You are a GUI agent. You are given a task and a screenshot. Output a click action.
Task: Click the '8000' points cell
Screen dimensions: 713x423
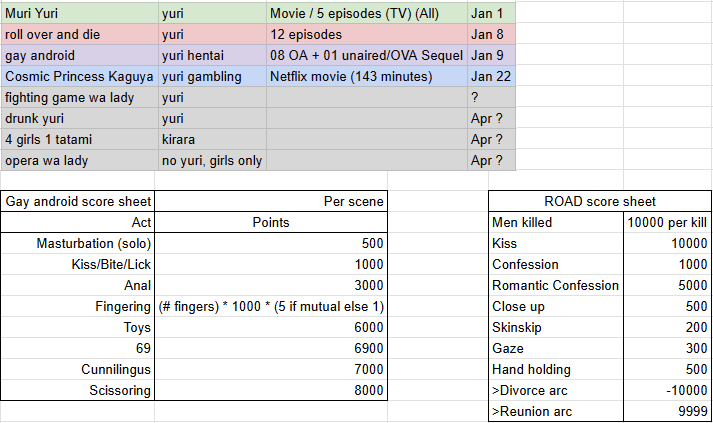click(x=271, y=390)
